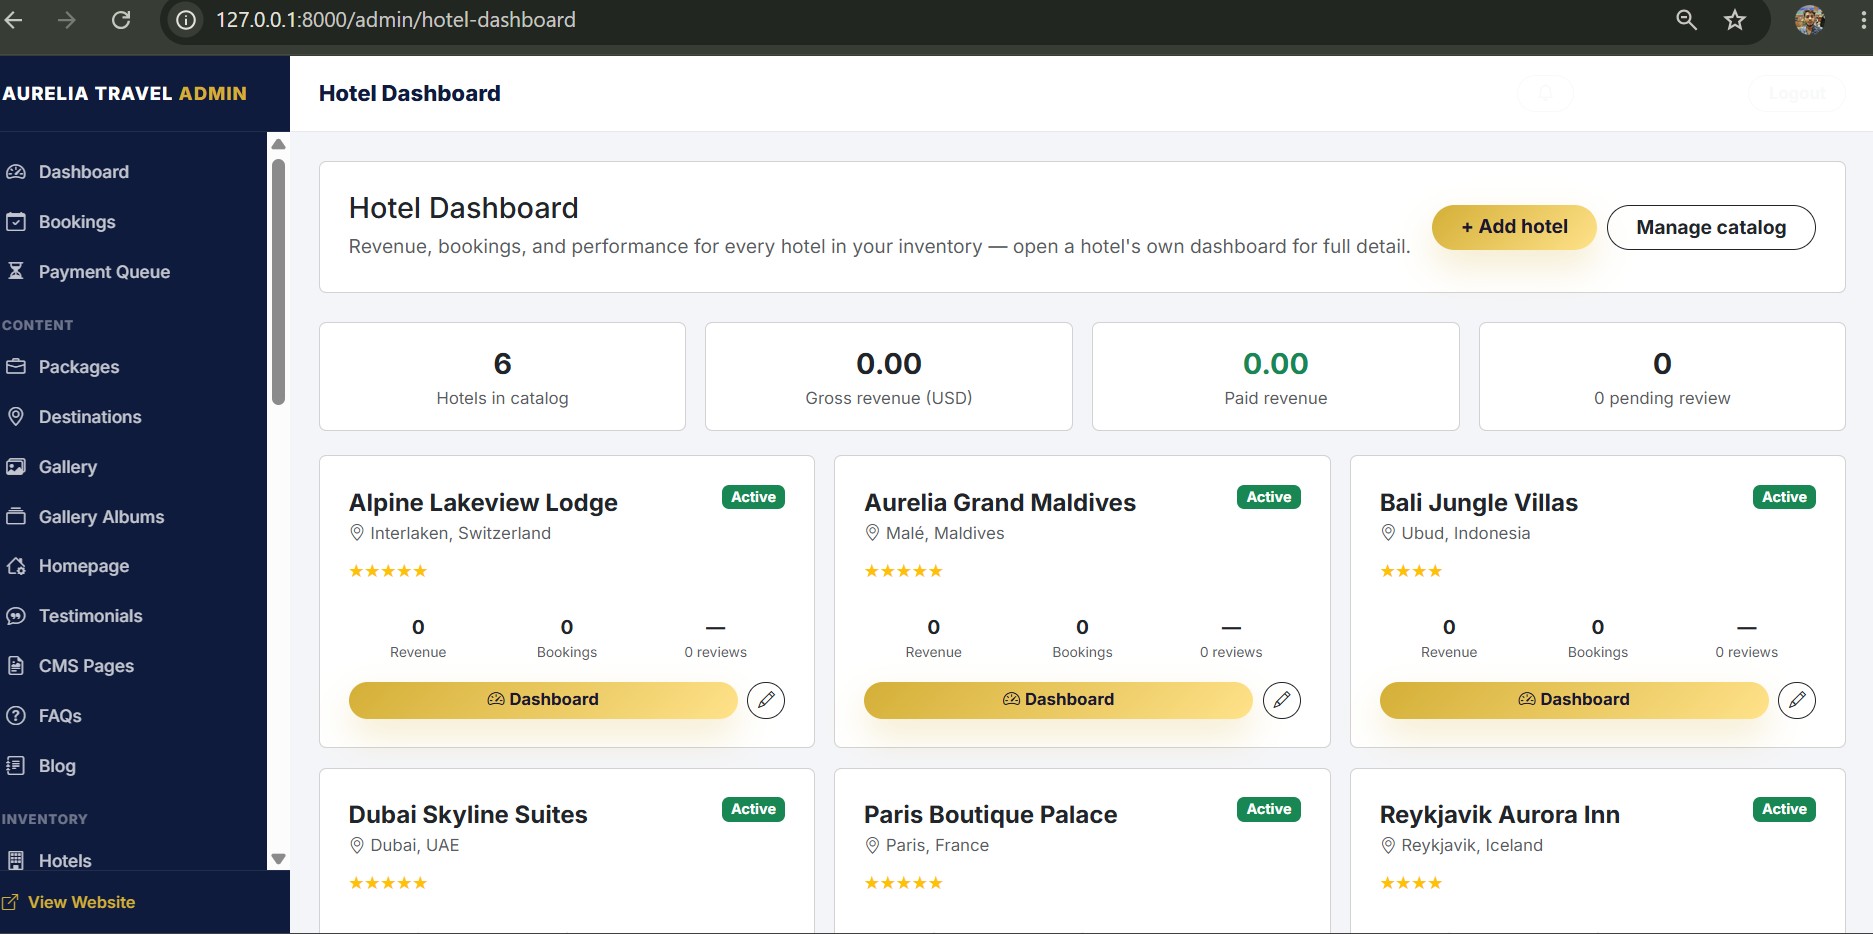Click the zoom magnifier icon in address bar
This screenshot has height=934, width=1873.
[x=1686, y=20]
